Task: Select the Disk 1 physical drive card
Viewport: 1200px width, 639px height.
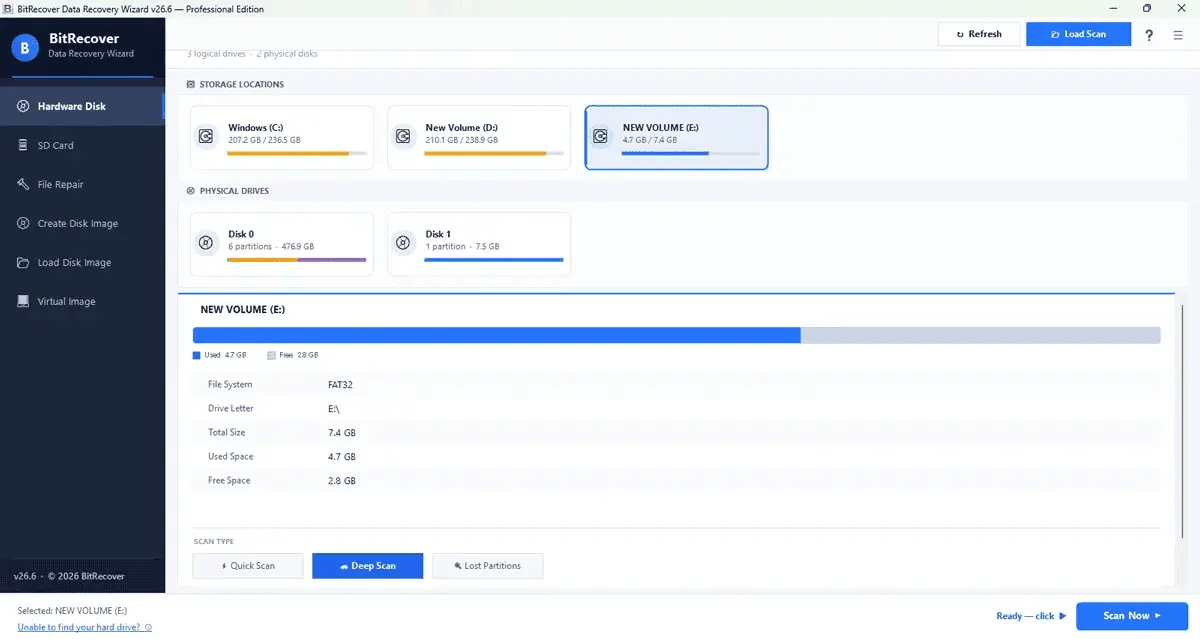Action: [479, 244]
